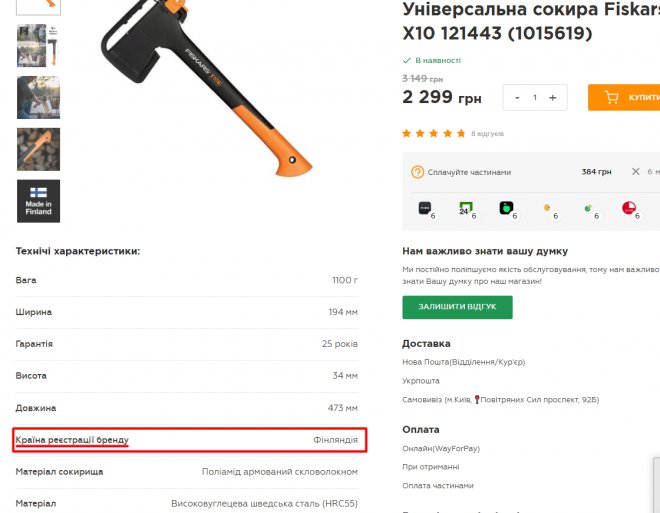Choose the black and green apple installment icon
Viewport: 660px width, 513px height.
click(x=506, y=209)
